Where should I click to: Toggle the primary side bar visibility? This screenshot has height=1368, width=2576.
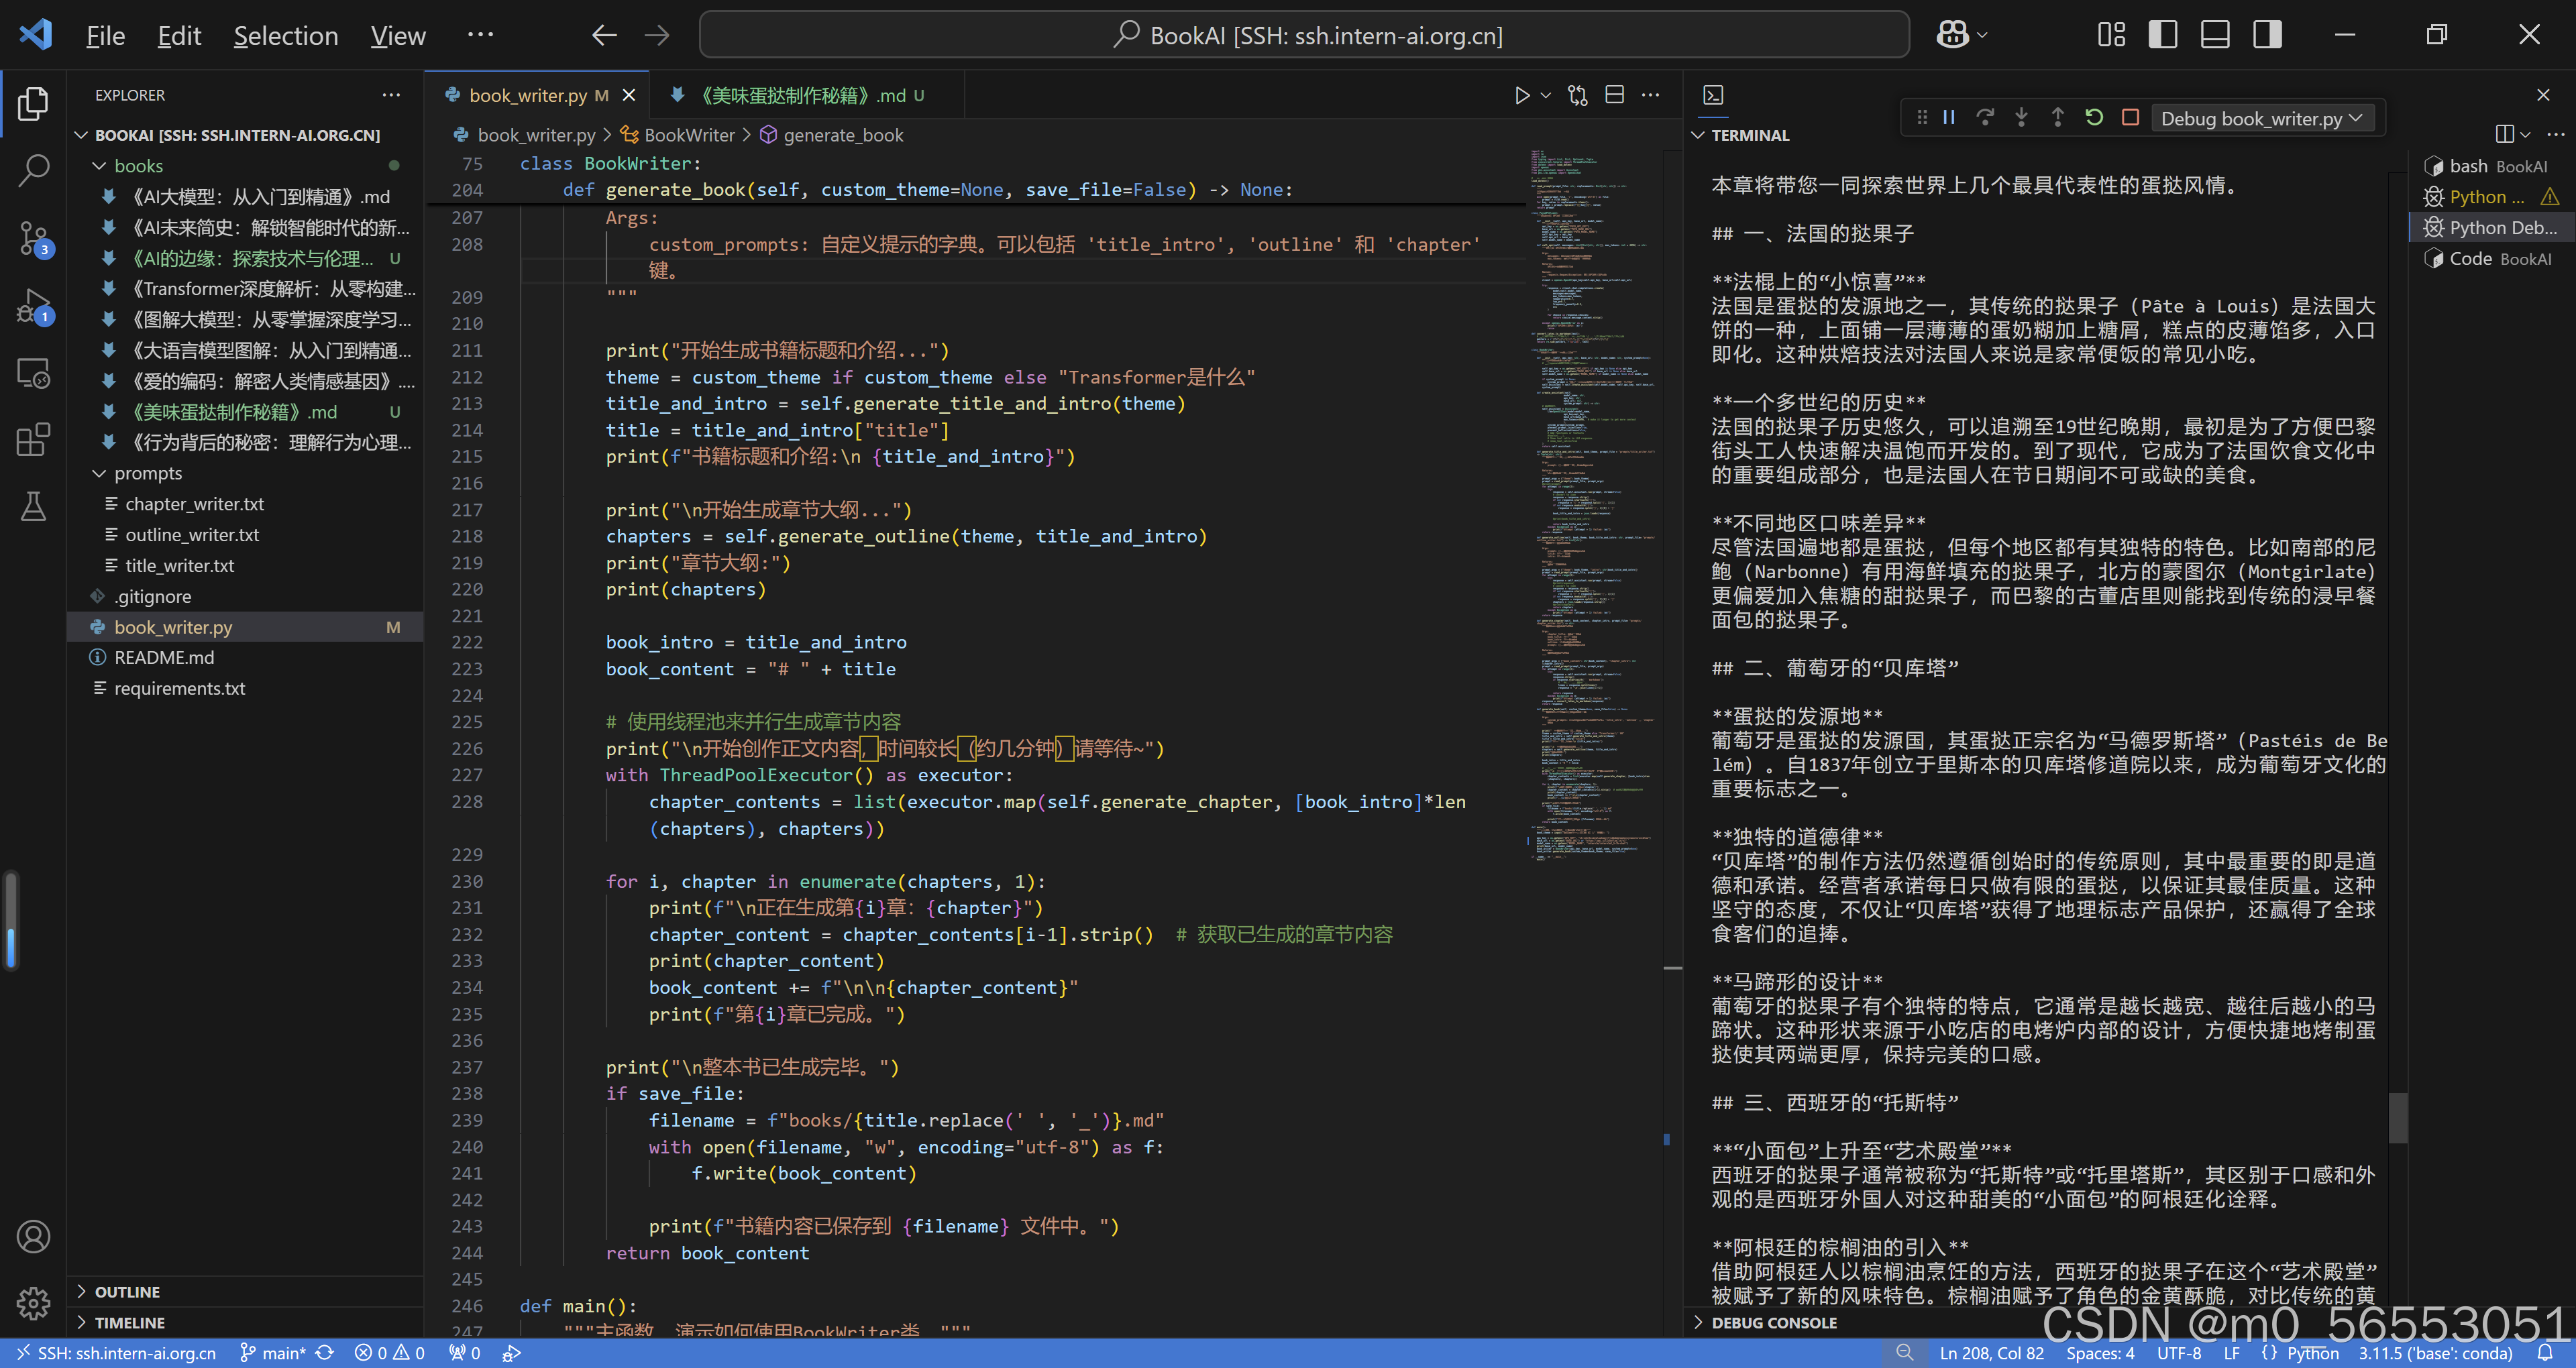[2163, 33]
